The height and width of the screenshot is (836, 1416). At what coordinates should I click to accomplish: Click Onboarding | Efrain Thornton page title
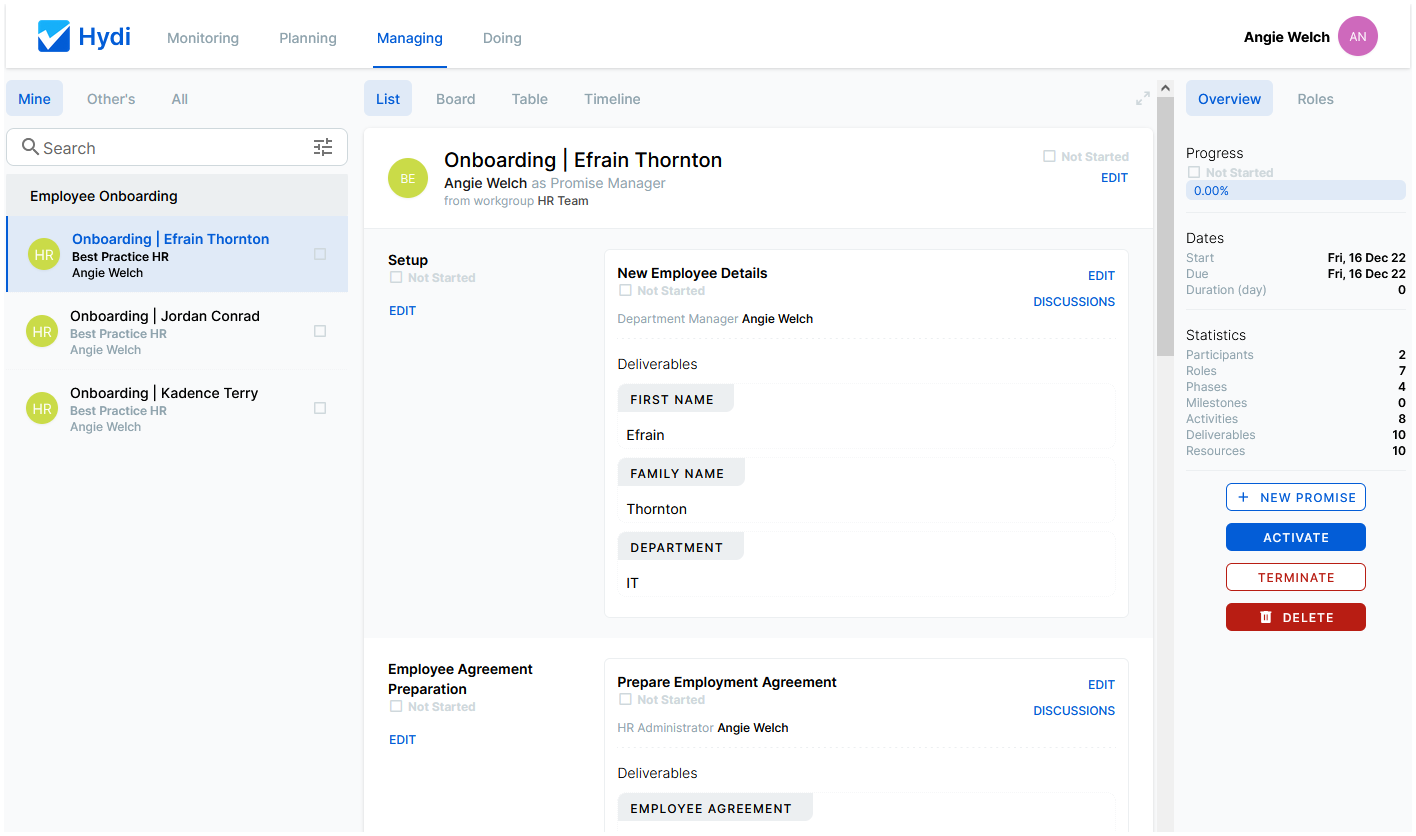pyautogui.click(x=583, y=160)
